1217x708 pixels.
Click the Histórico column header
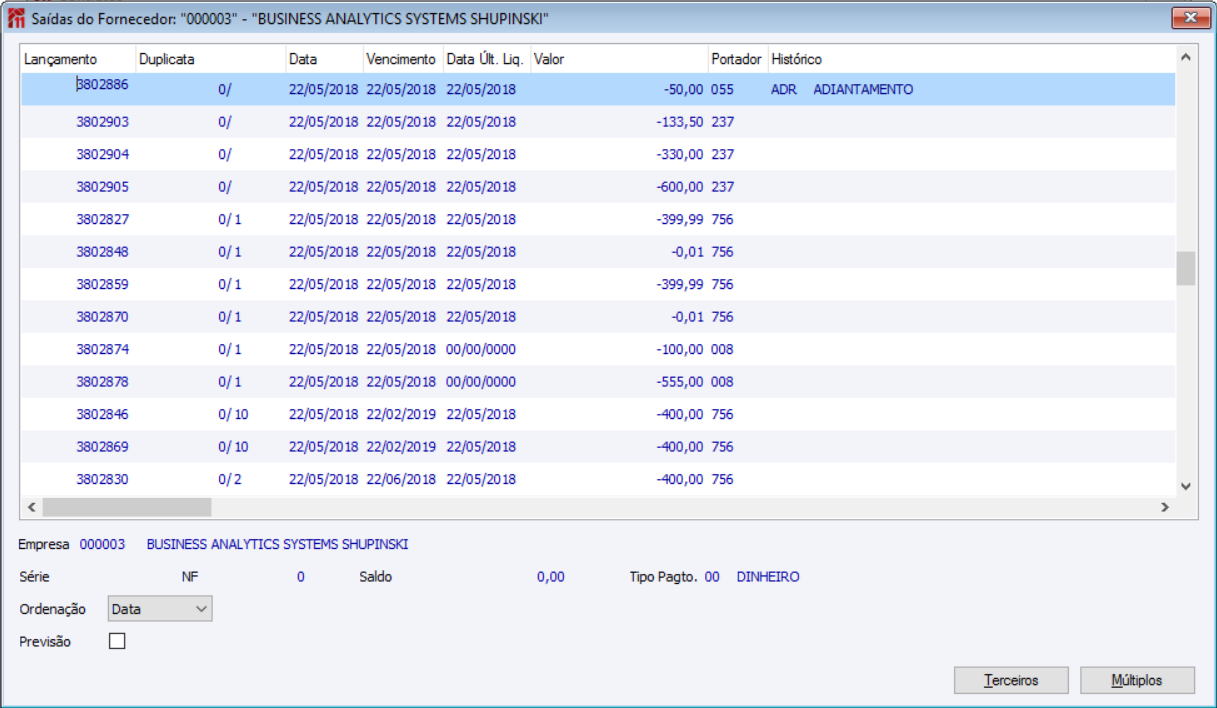click(970, 59)
